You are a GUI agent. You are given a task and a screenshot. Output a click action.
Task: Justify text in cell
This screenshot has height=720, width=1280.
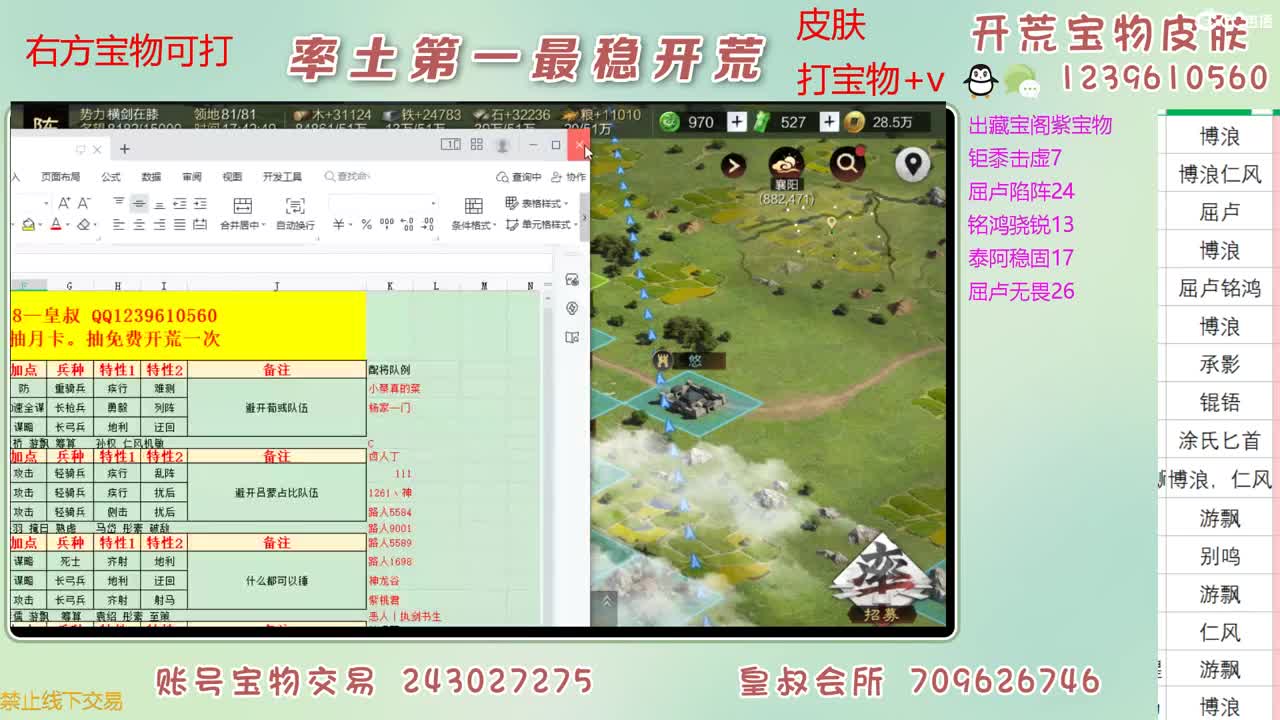[179, 225]
